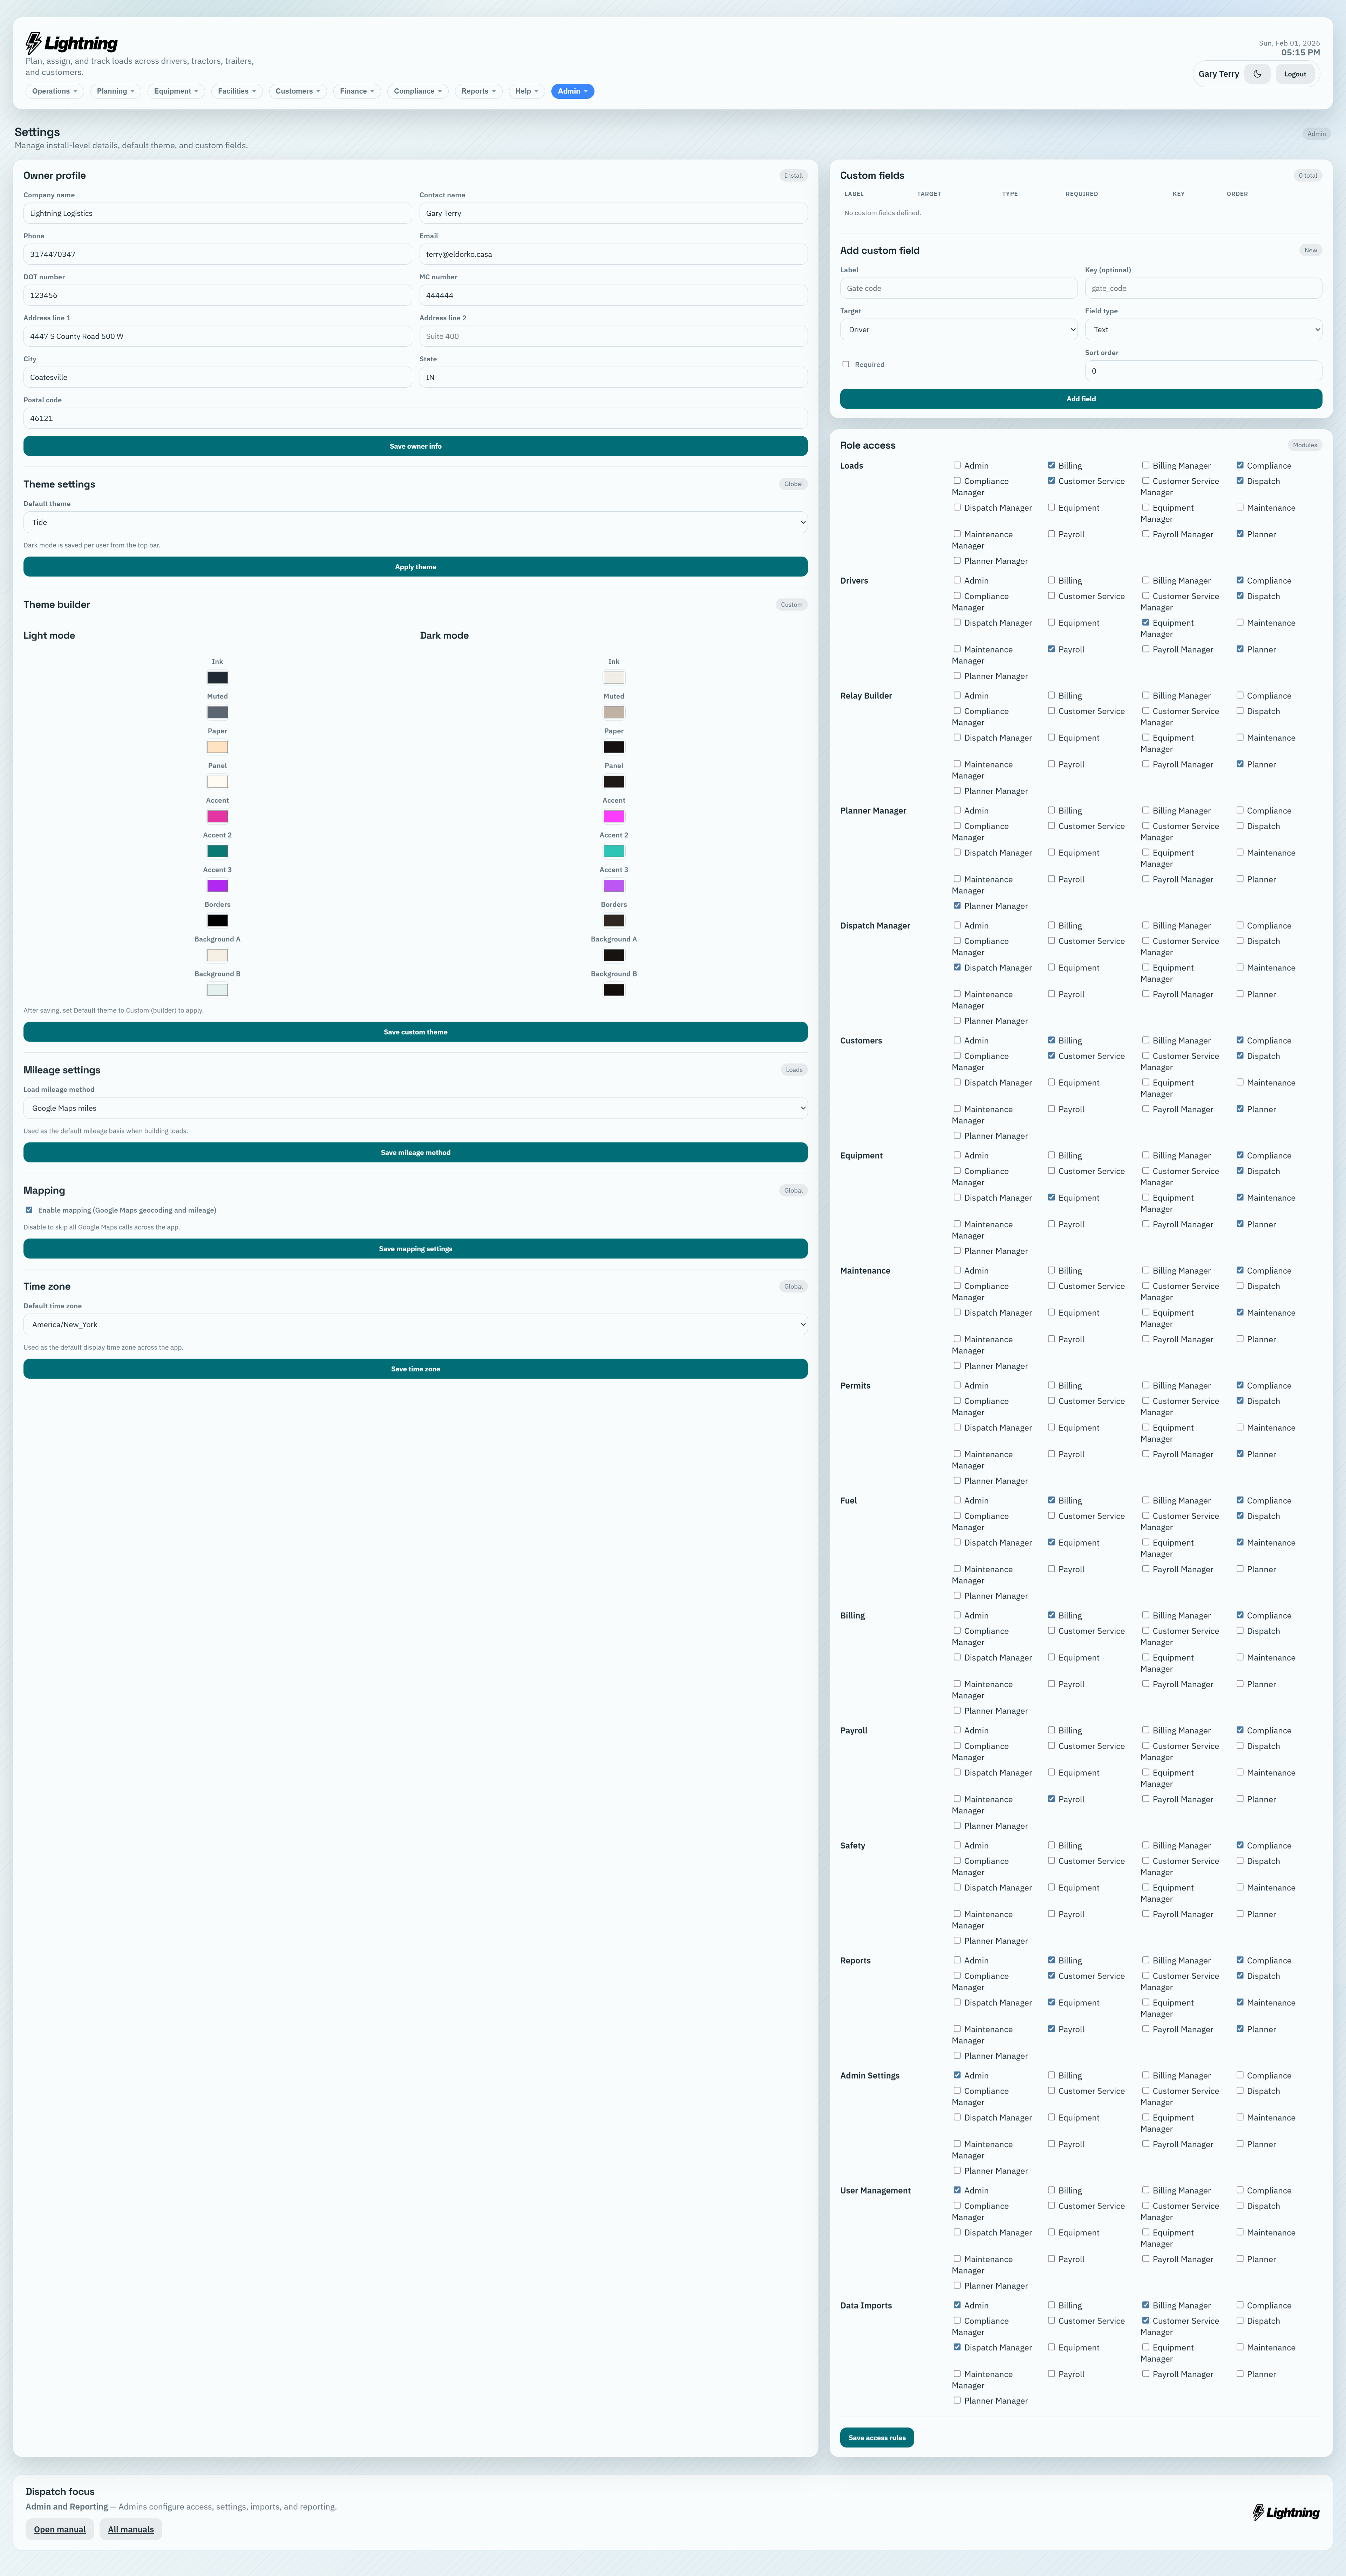Open the Load mileage method dropdown
This screenshot has width=1346, height=2576.
pos(415,1107)
